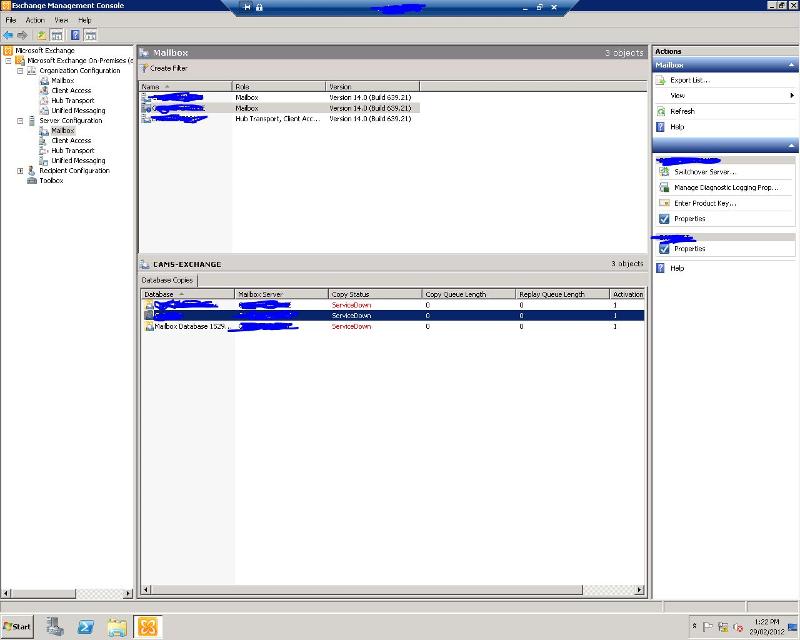Screen dimensions: 800x640
Task: Click the Windows Start button
Action: pyautogui.click(x=17, y=626)
